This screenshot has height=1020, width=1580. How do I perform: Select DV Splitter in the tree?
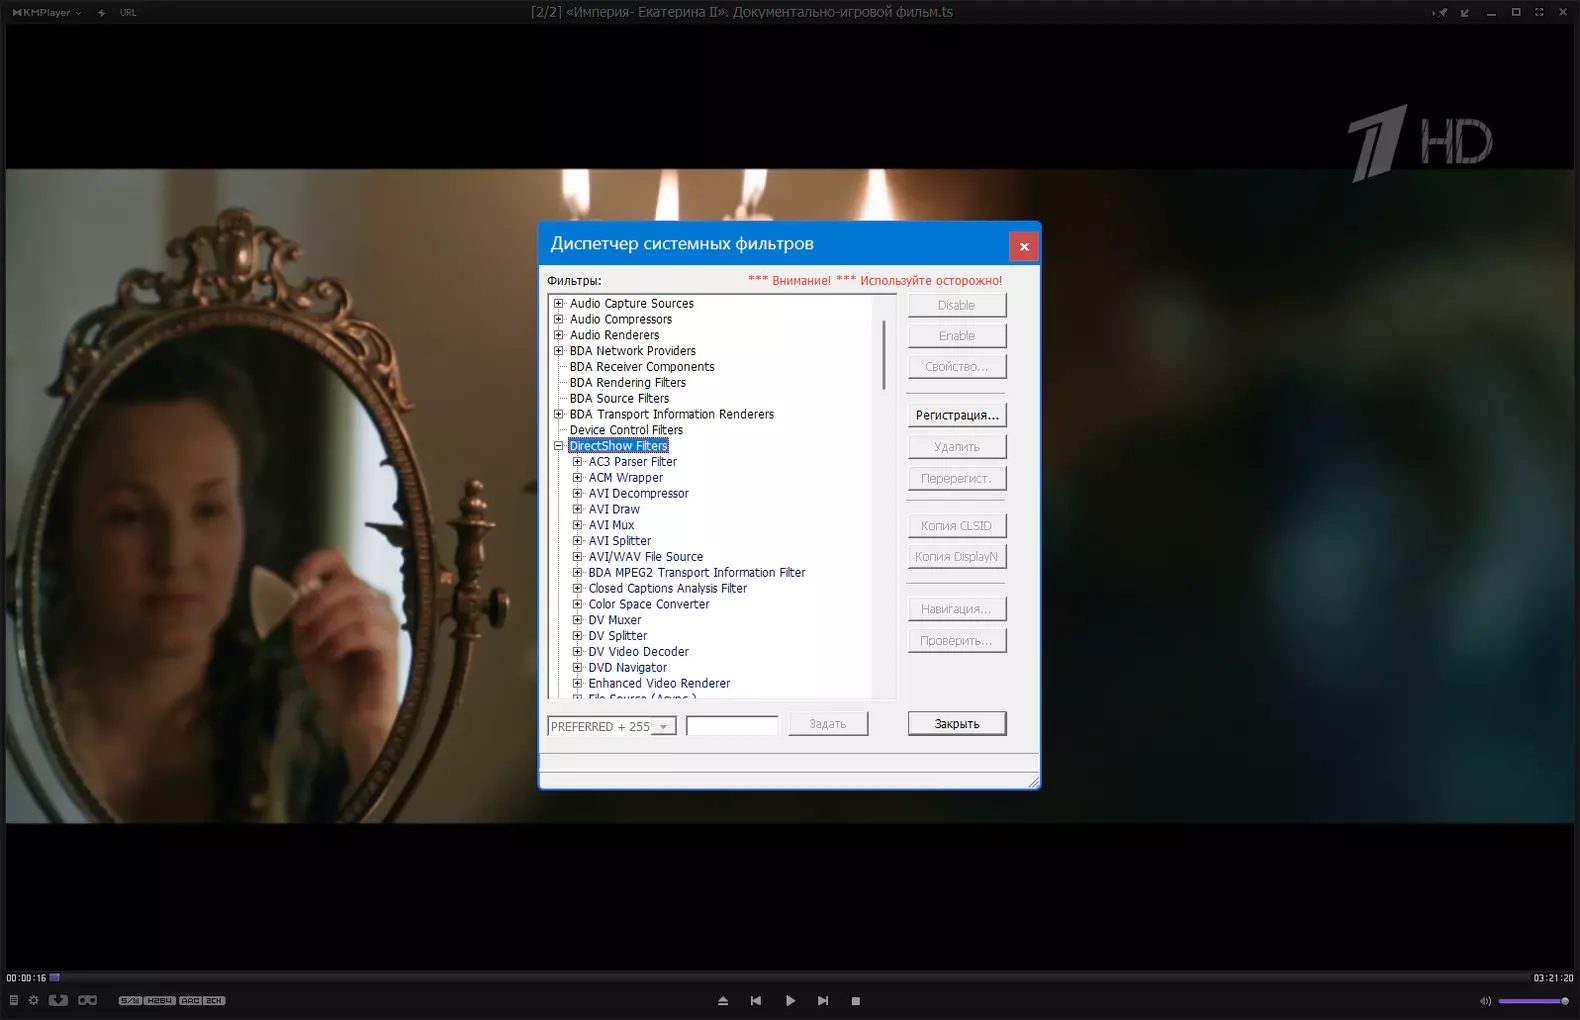click(618, 636)
